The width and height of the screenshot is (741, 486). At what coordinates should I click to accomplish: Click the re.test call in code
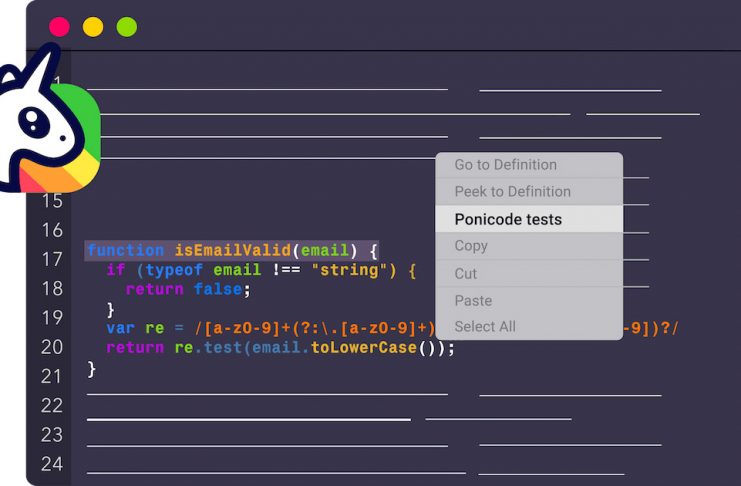208,347
